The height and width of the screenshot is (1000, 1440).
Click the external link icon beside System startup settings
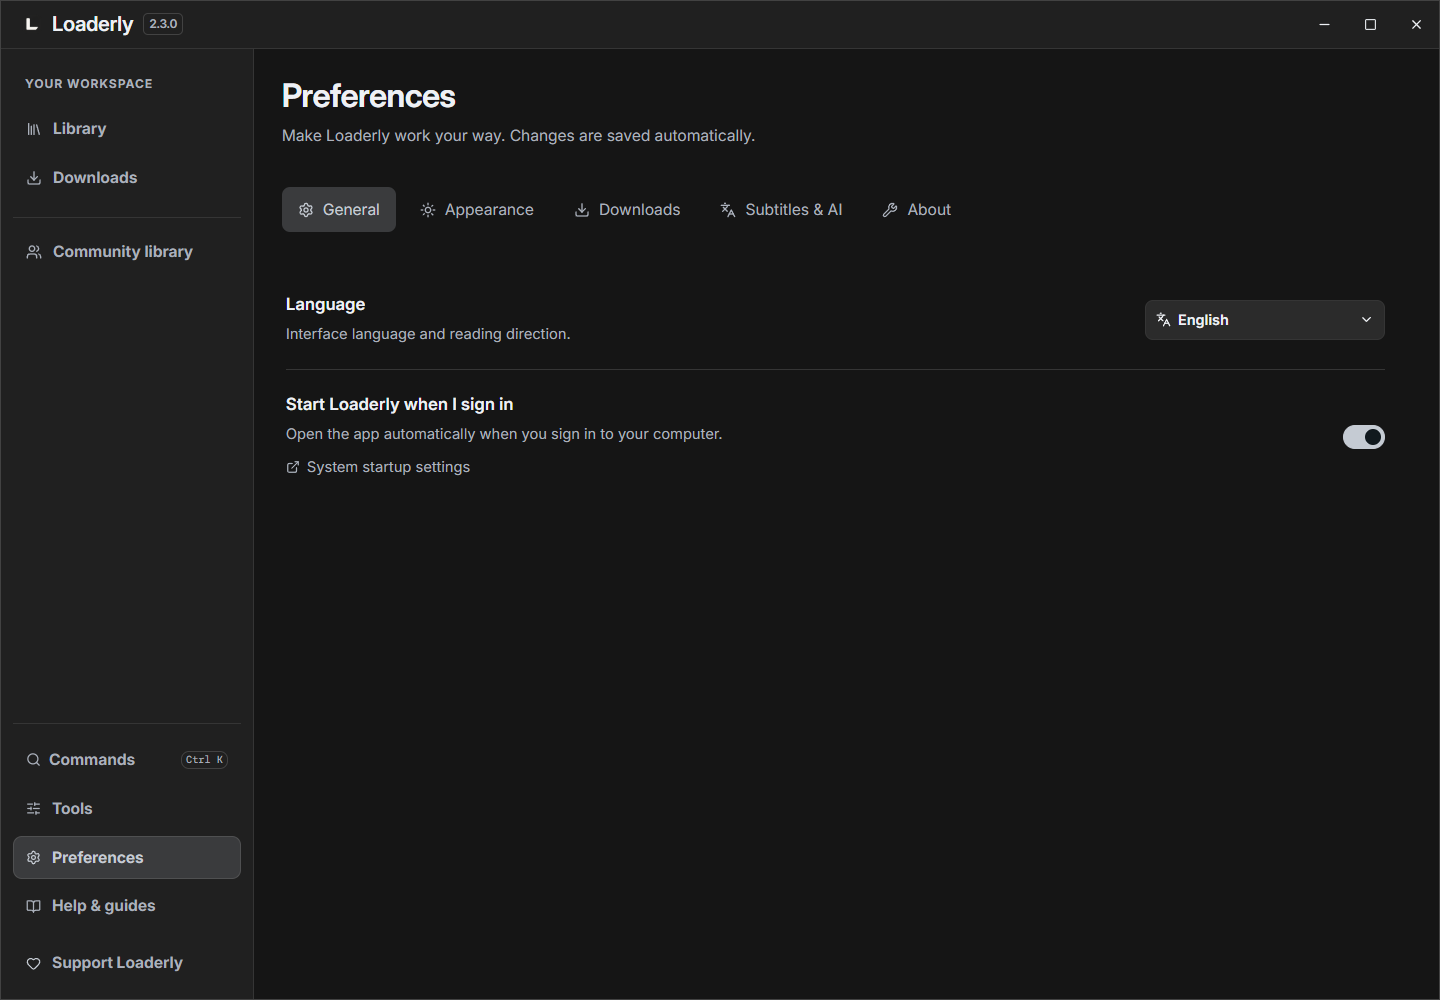[293, 467]
